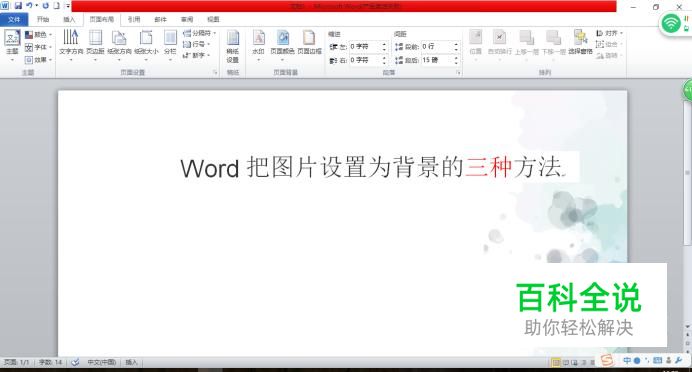Open the Undo history dropdown arrow
Image resolution: width=692 pixels, height=372 pixels.
click(x=37, y=6)
